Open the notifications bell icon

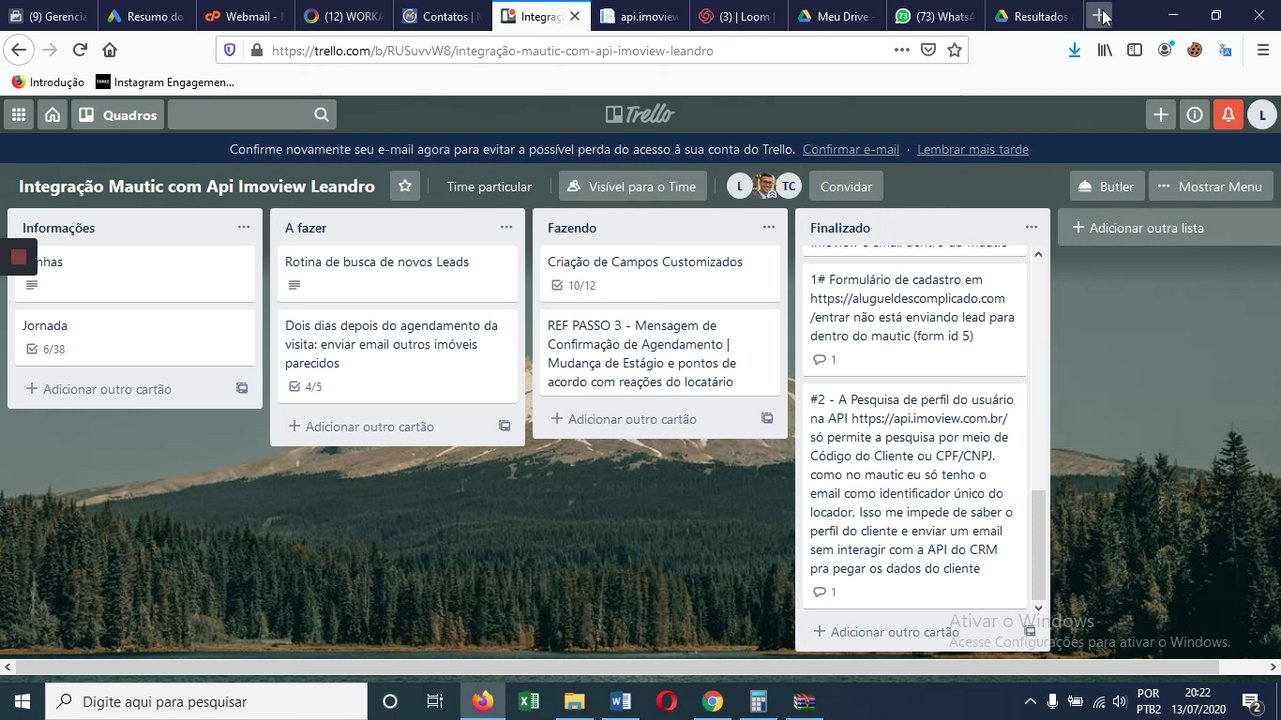click(1228, 115)
